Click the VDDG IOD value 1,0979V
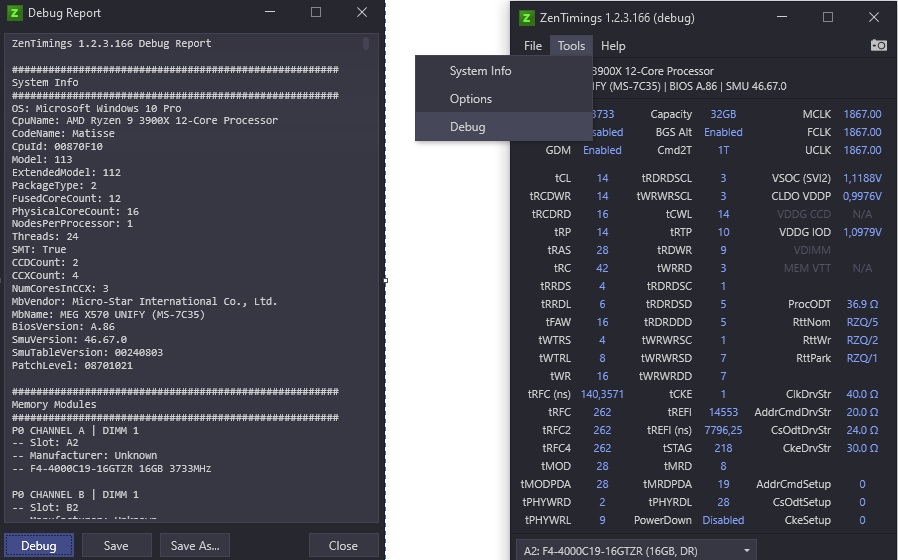This screenshot has height=560, width=898. 862,232
